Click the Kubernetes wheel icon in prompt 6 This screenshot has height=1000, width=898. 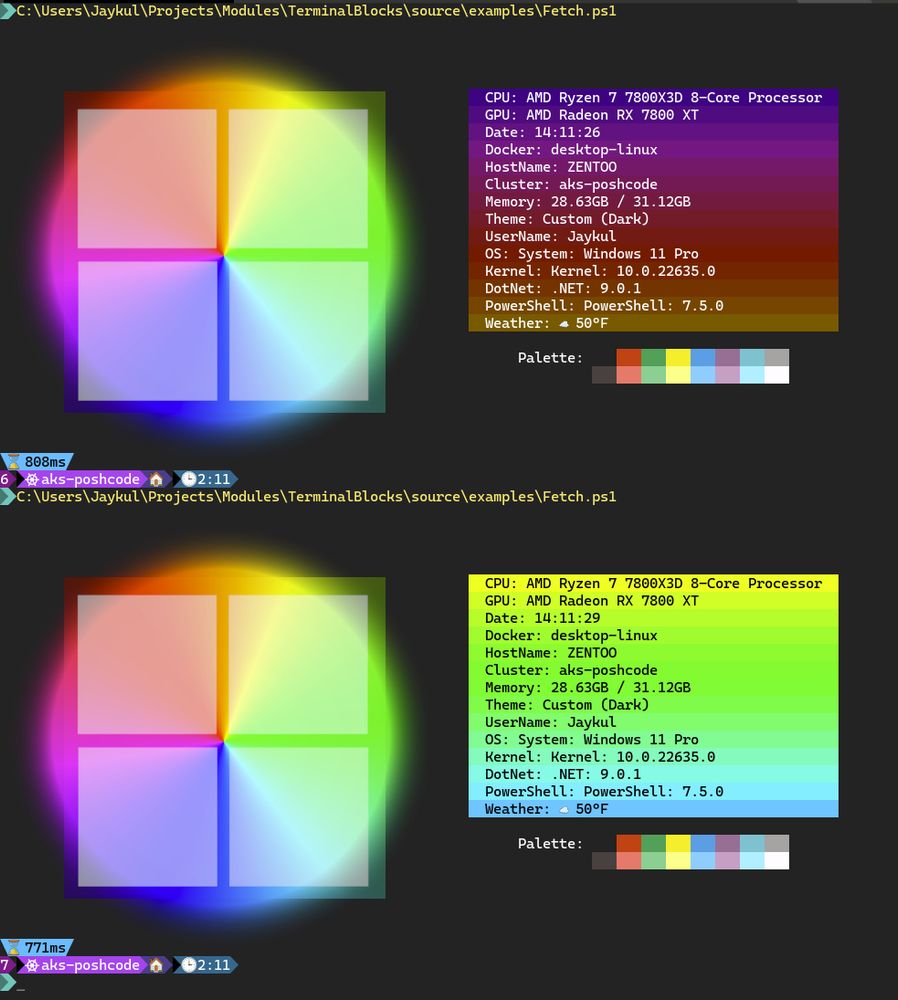pos(32,479)
